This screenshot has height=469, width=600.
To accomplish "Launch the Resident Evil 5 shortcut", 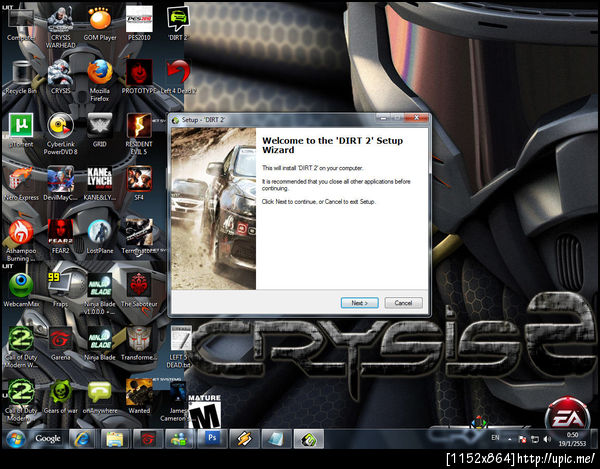I will (x=139, y=134).
